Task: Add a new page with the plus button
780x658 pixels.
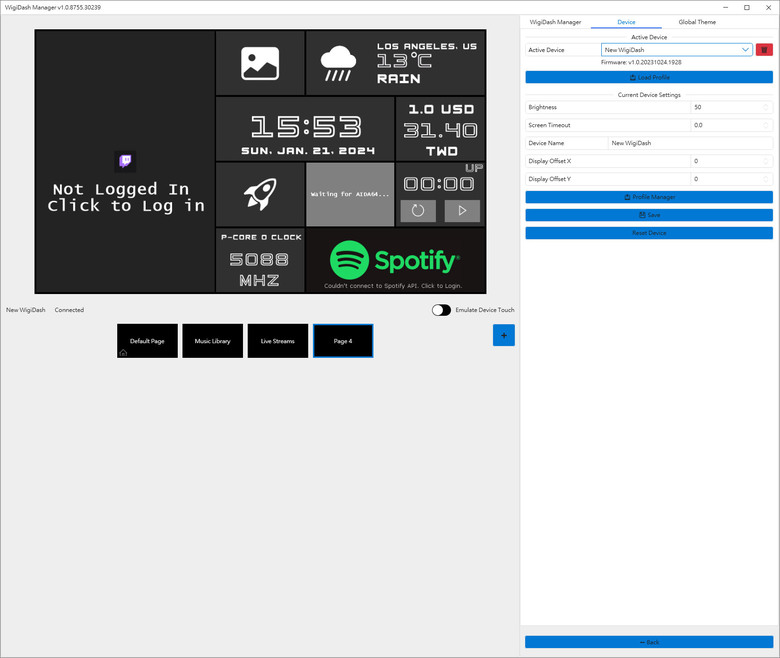Action: pyautogui.click(x=503, y=335)
